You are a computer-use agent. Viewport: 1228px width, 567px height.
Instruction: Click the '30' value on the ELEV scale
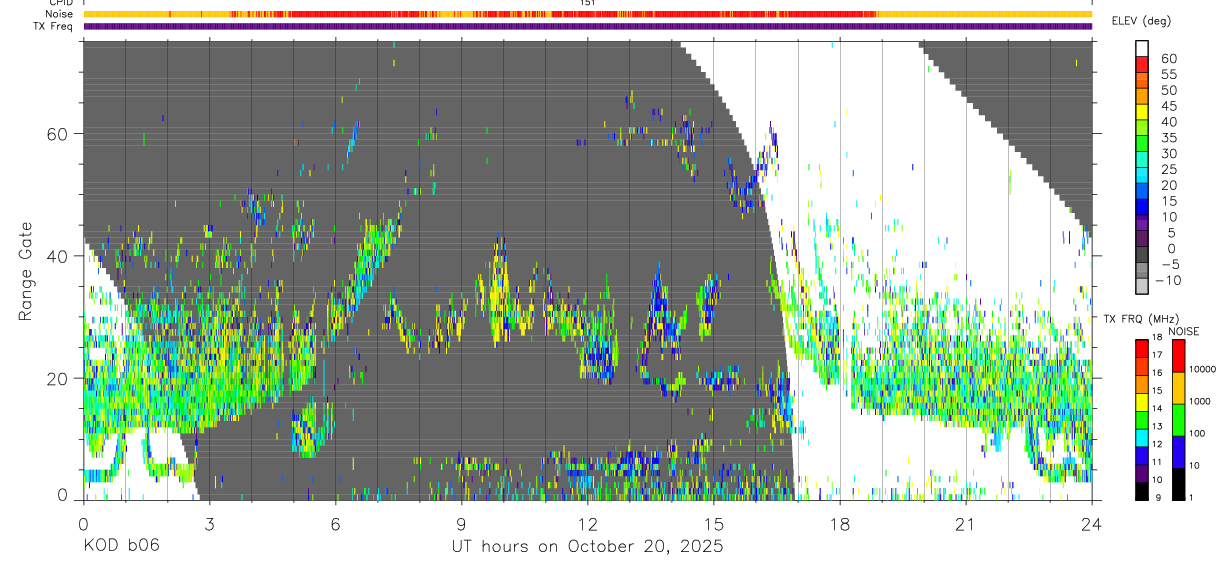(x=1168, y=154)
